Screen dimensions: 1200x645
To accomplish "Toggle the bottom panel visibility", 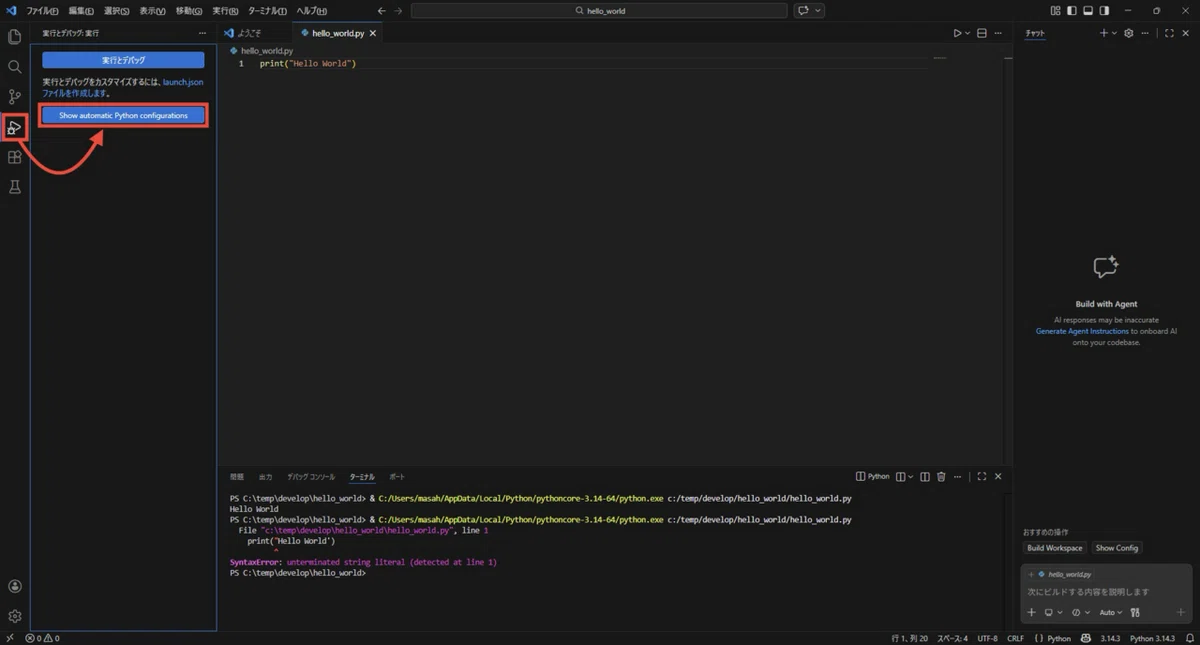I will [1088, 10].
